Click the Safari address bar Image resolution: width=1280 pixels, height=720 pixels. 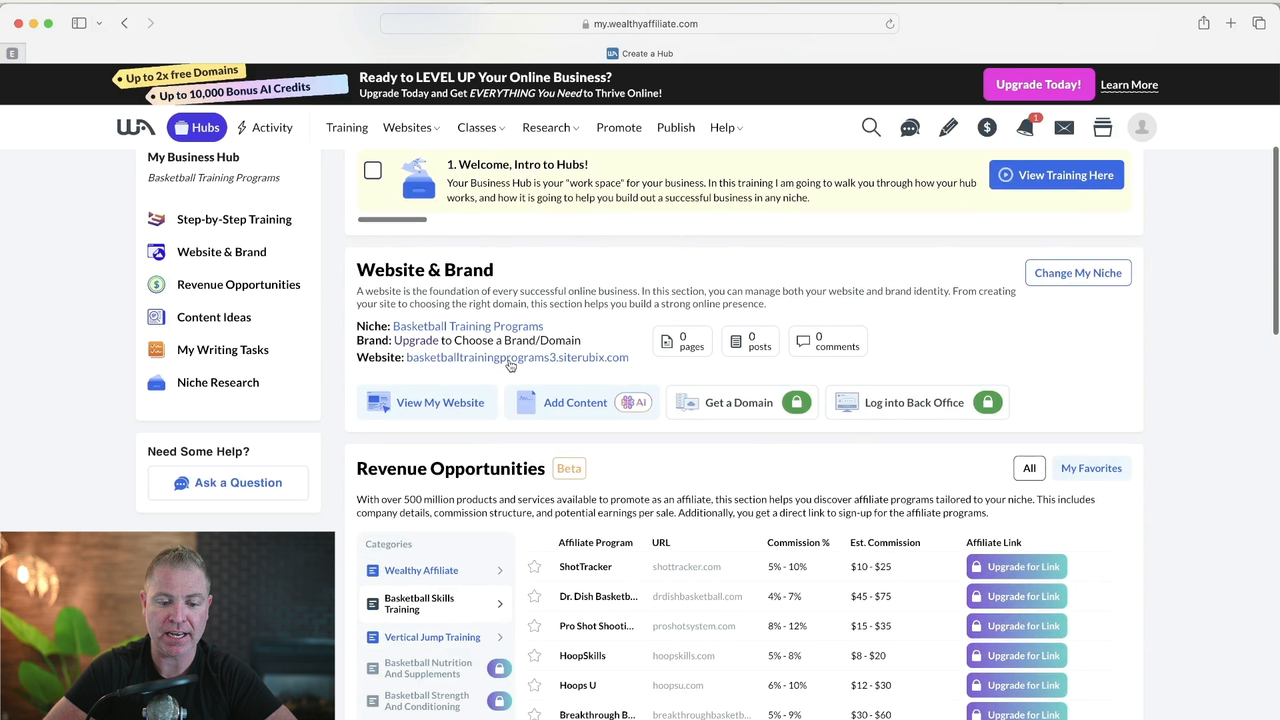640,24
